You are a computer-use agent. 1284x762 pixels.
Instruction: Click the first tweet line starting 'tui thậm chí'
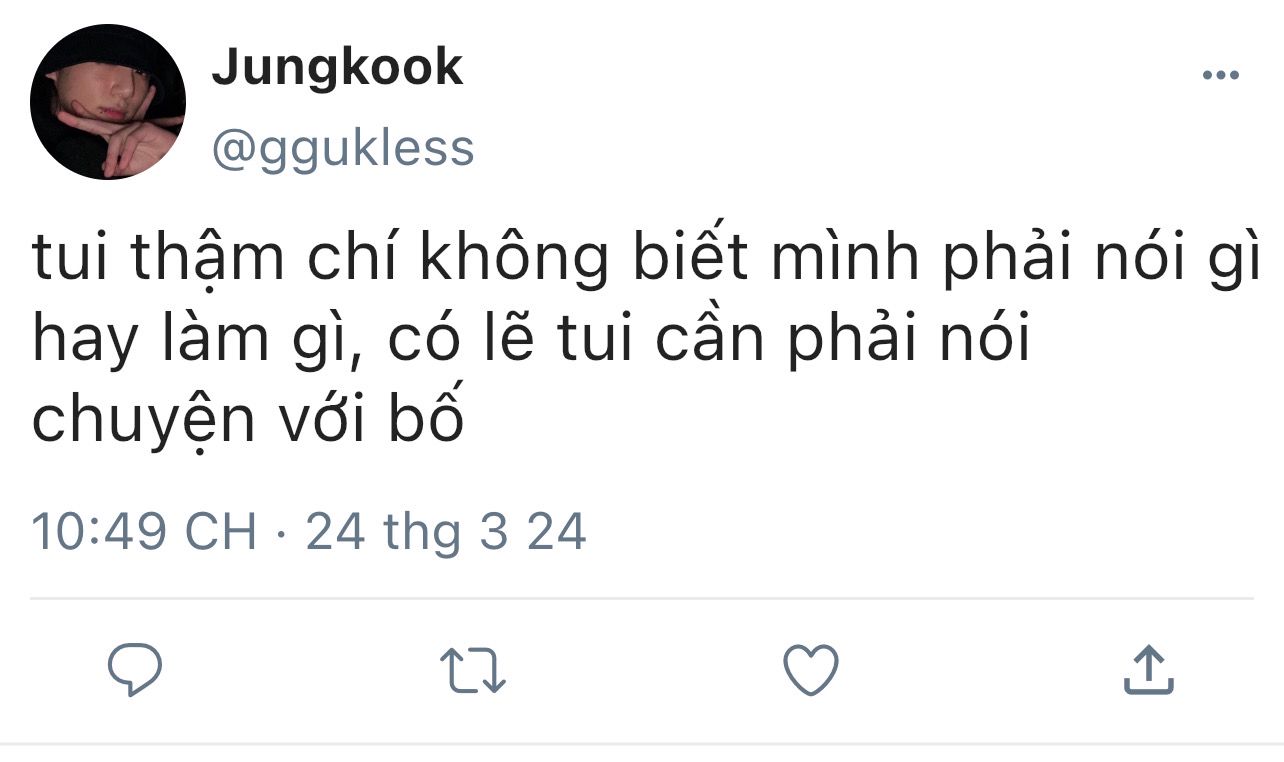(647, 258)
